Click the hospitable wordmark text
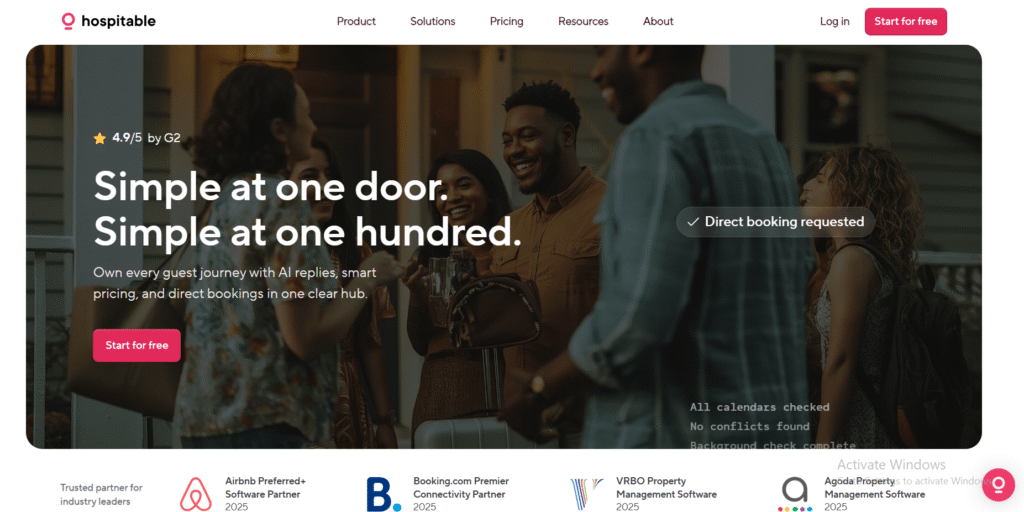This screenshot has height=512, width=1024. (x=118, y=21)
